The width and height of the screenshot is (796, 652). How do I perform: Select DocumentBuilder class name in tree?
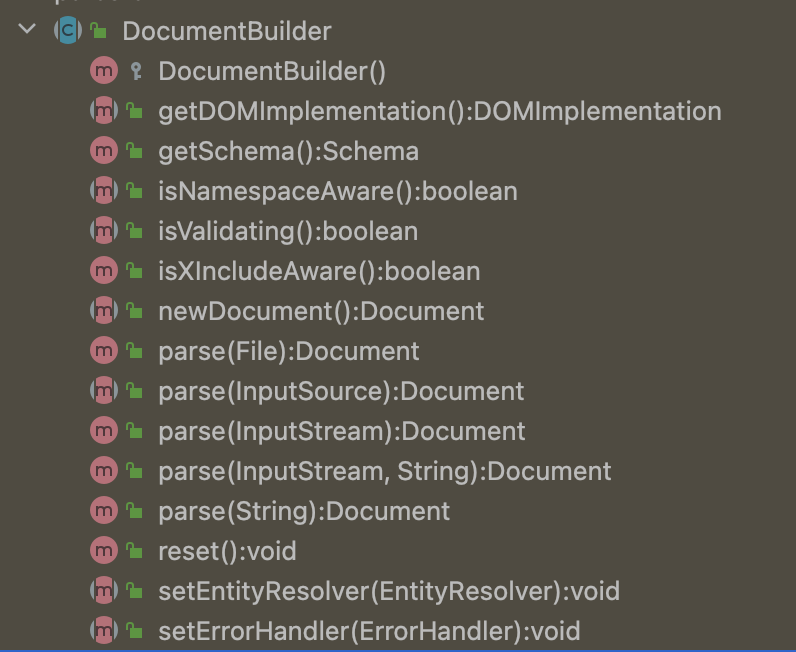[226, 31]
